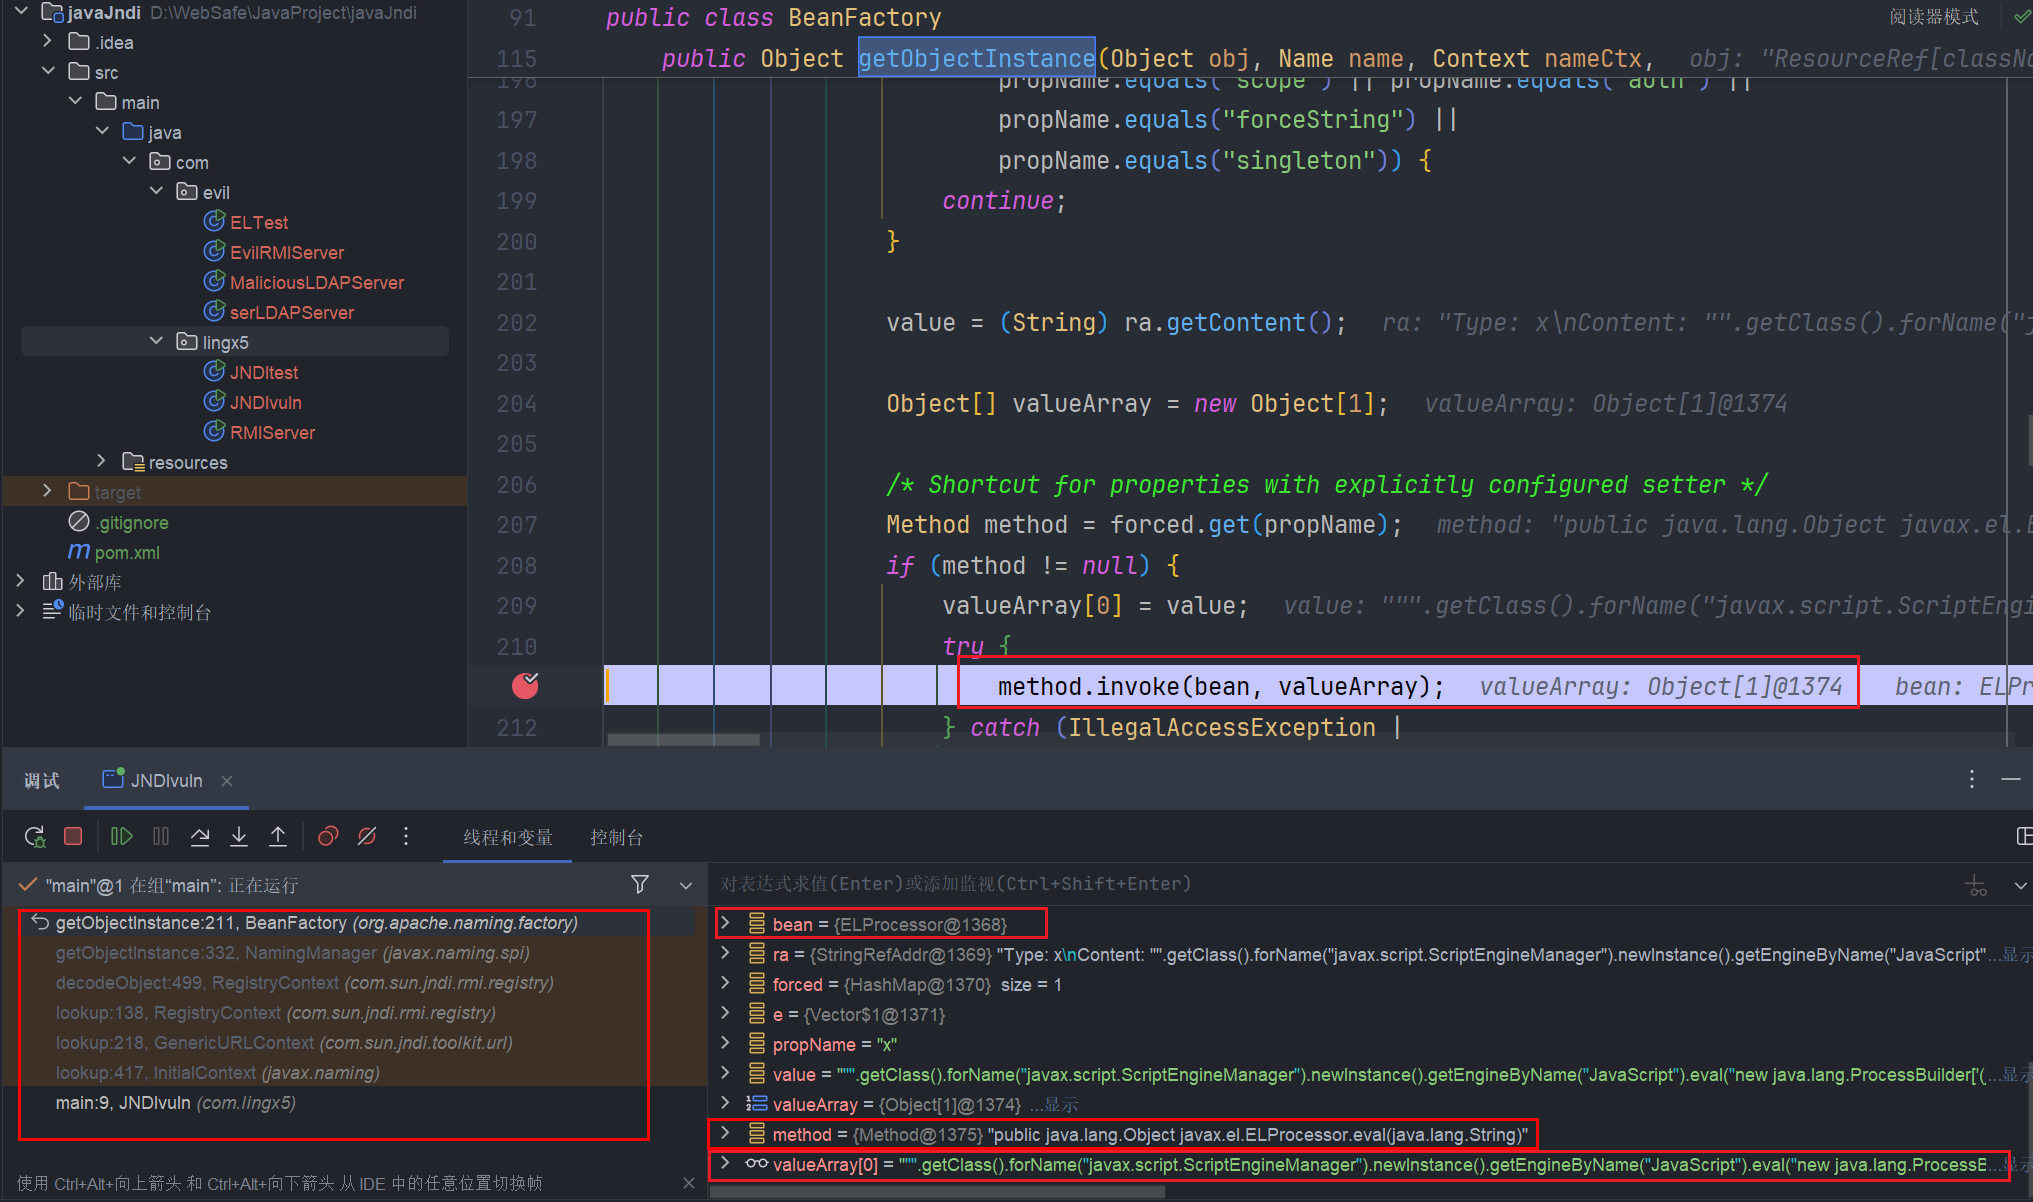Open the View Breakpoints icon

tap(328, 837)
